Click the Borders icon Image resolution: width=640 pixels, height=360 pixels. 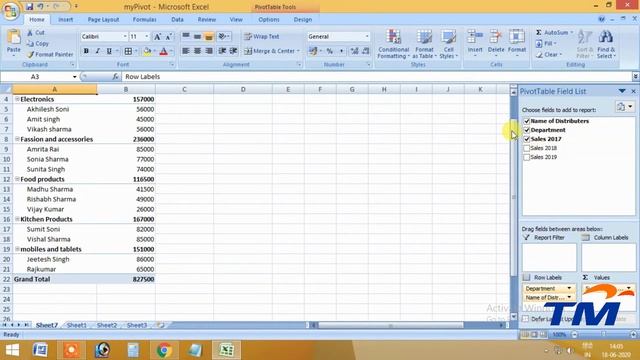coord(128,51)
